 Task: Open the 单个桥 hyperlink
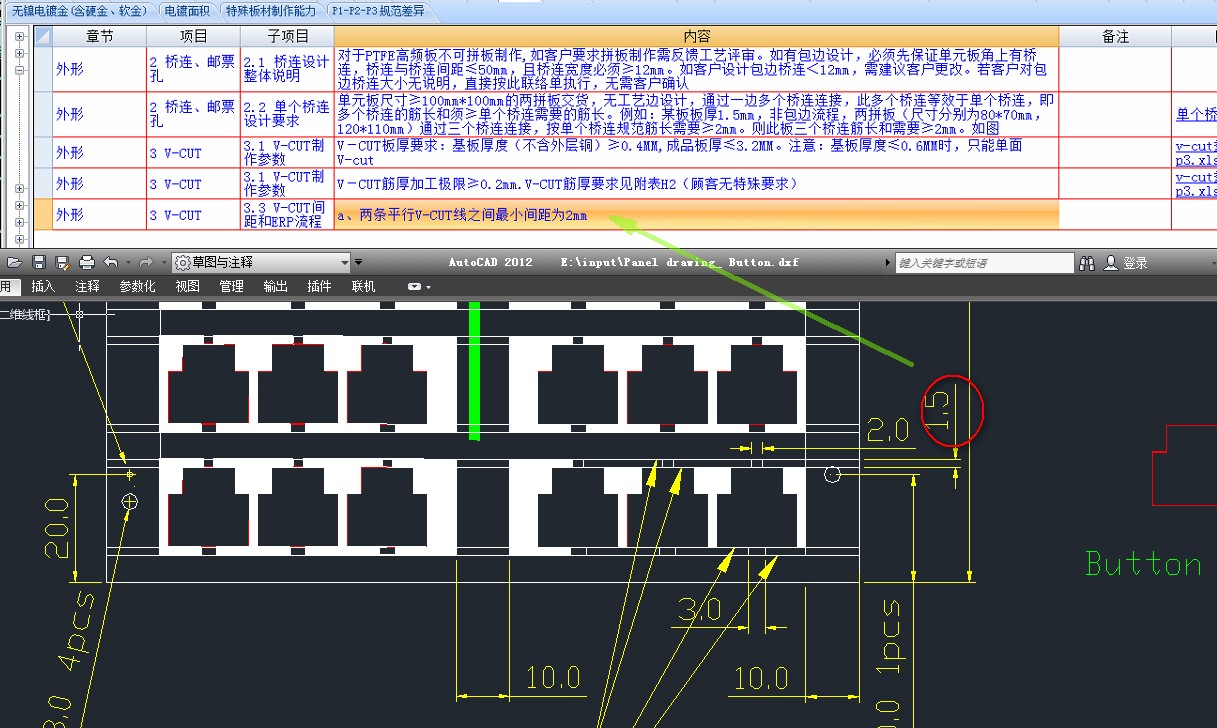tap(1196, 115)
